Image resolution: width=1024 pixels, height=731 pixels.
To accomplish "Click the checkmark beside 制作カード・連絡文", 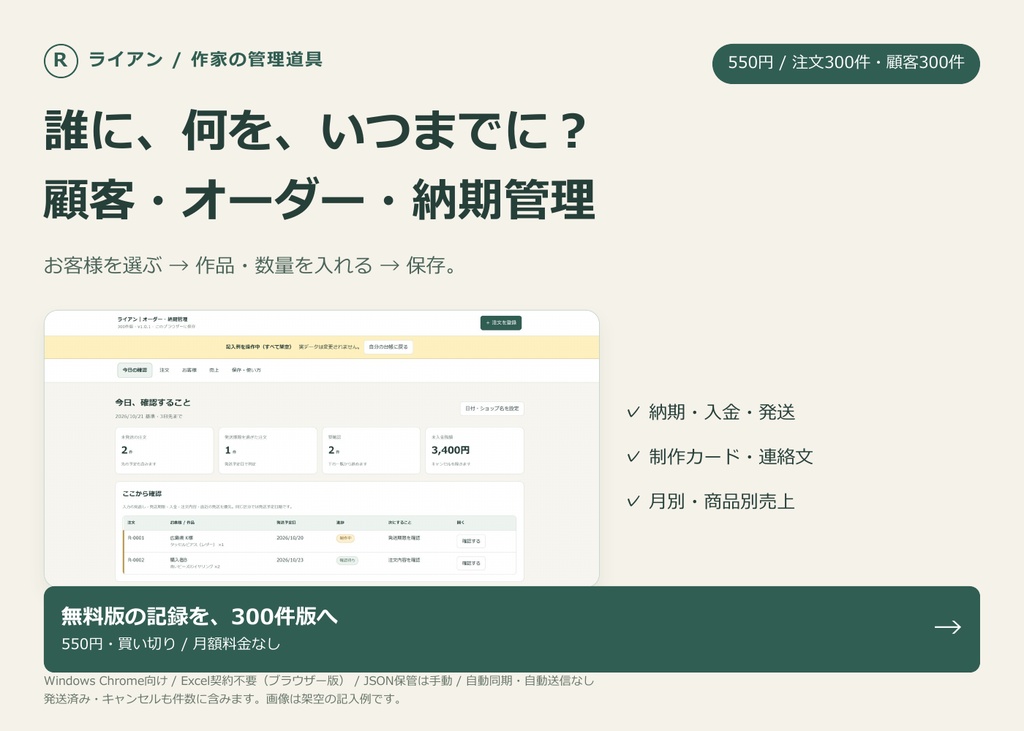I will (x=633, y=457).
